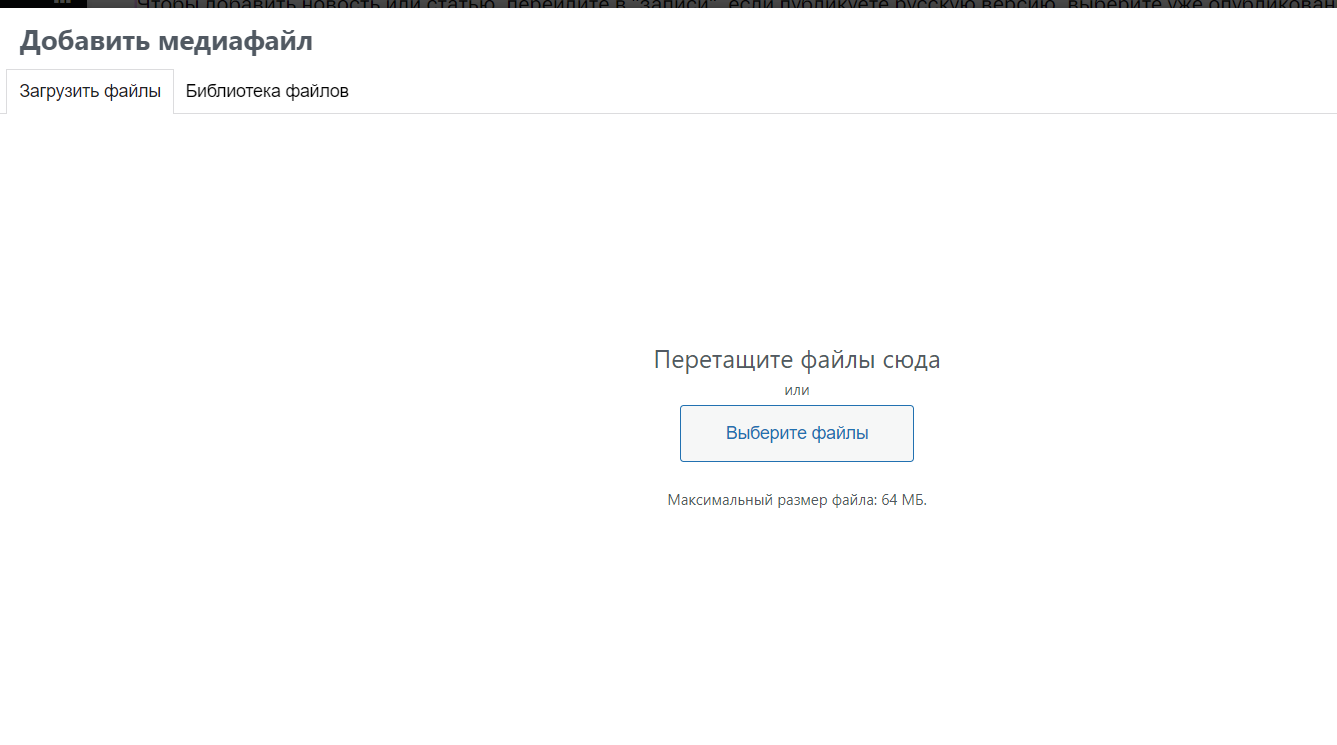Click the word медиафайл in the dialog title
This screenshot has width=1337, height=745.
235,41
